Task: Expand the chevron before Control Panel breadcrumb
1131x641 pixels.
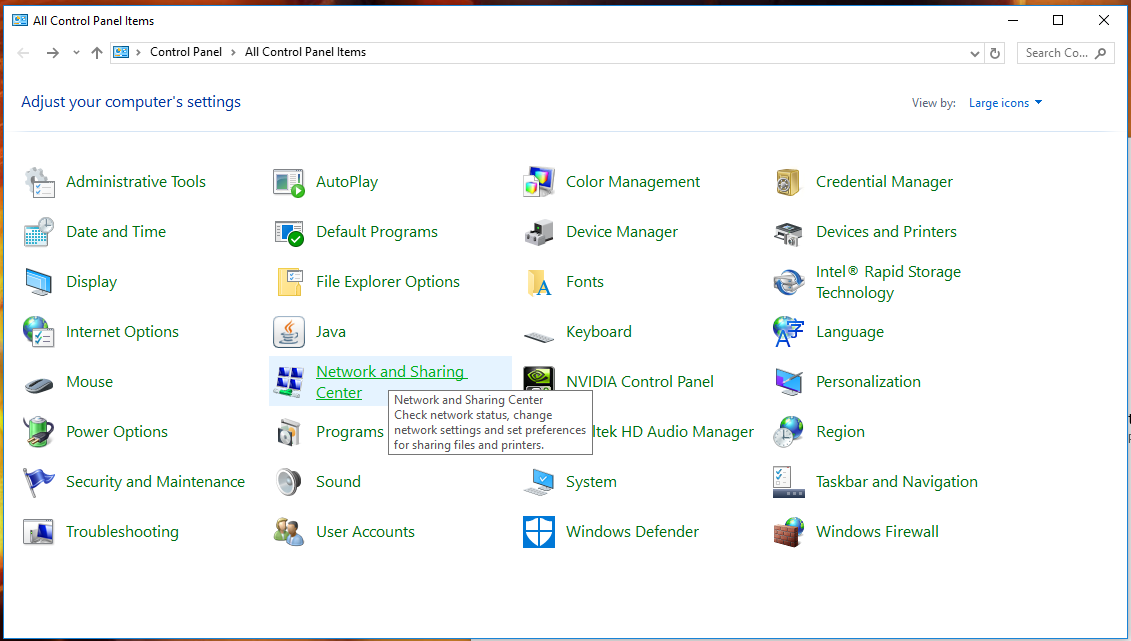Action: point(138,53)
